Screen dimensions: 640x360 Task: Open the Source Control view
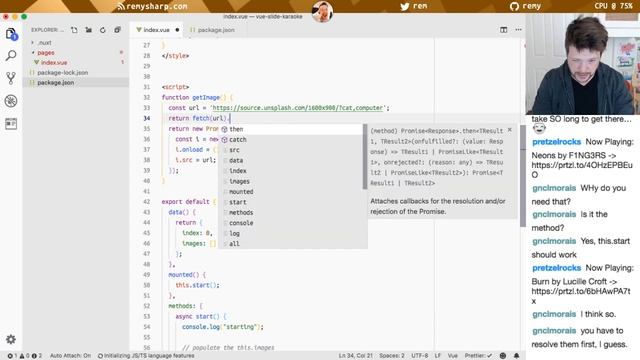pyautogui.click(x=11, y=78)
